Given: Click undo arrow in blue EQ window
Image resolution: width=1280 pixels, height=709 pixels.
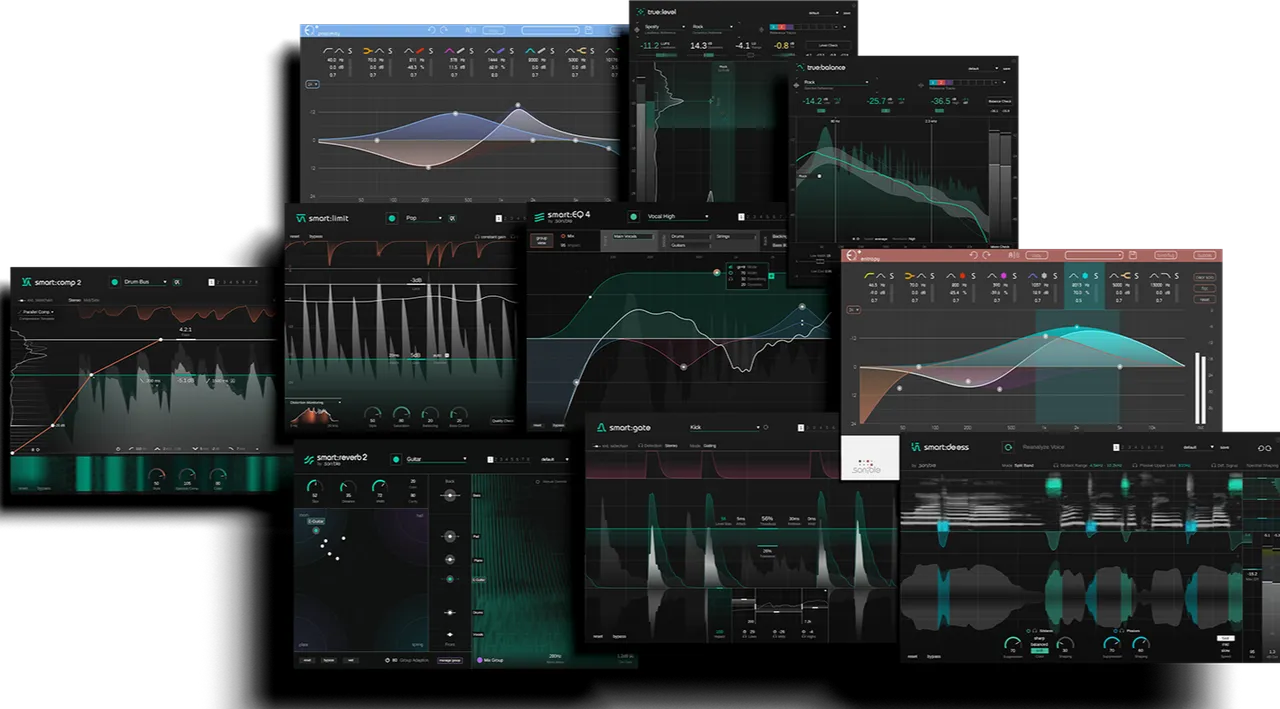Looking at the screenshot, I should pos(431,31).
